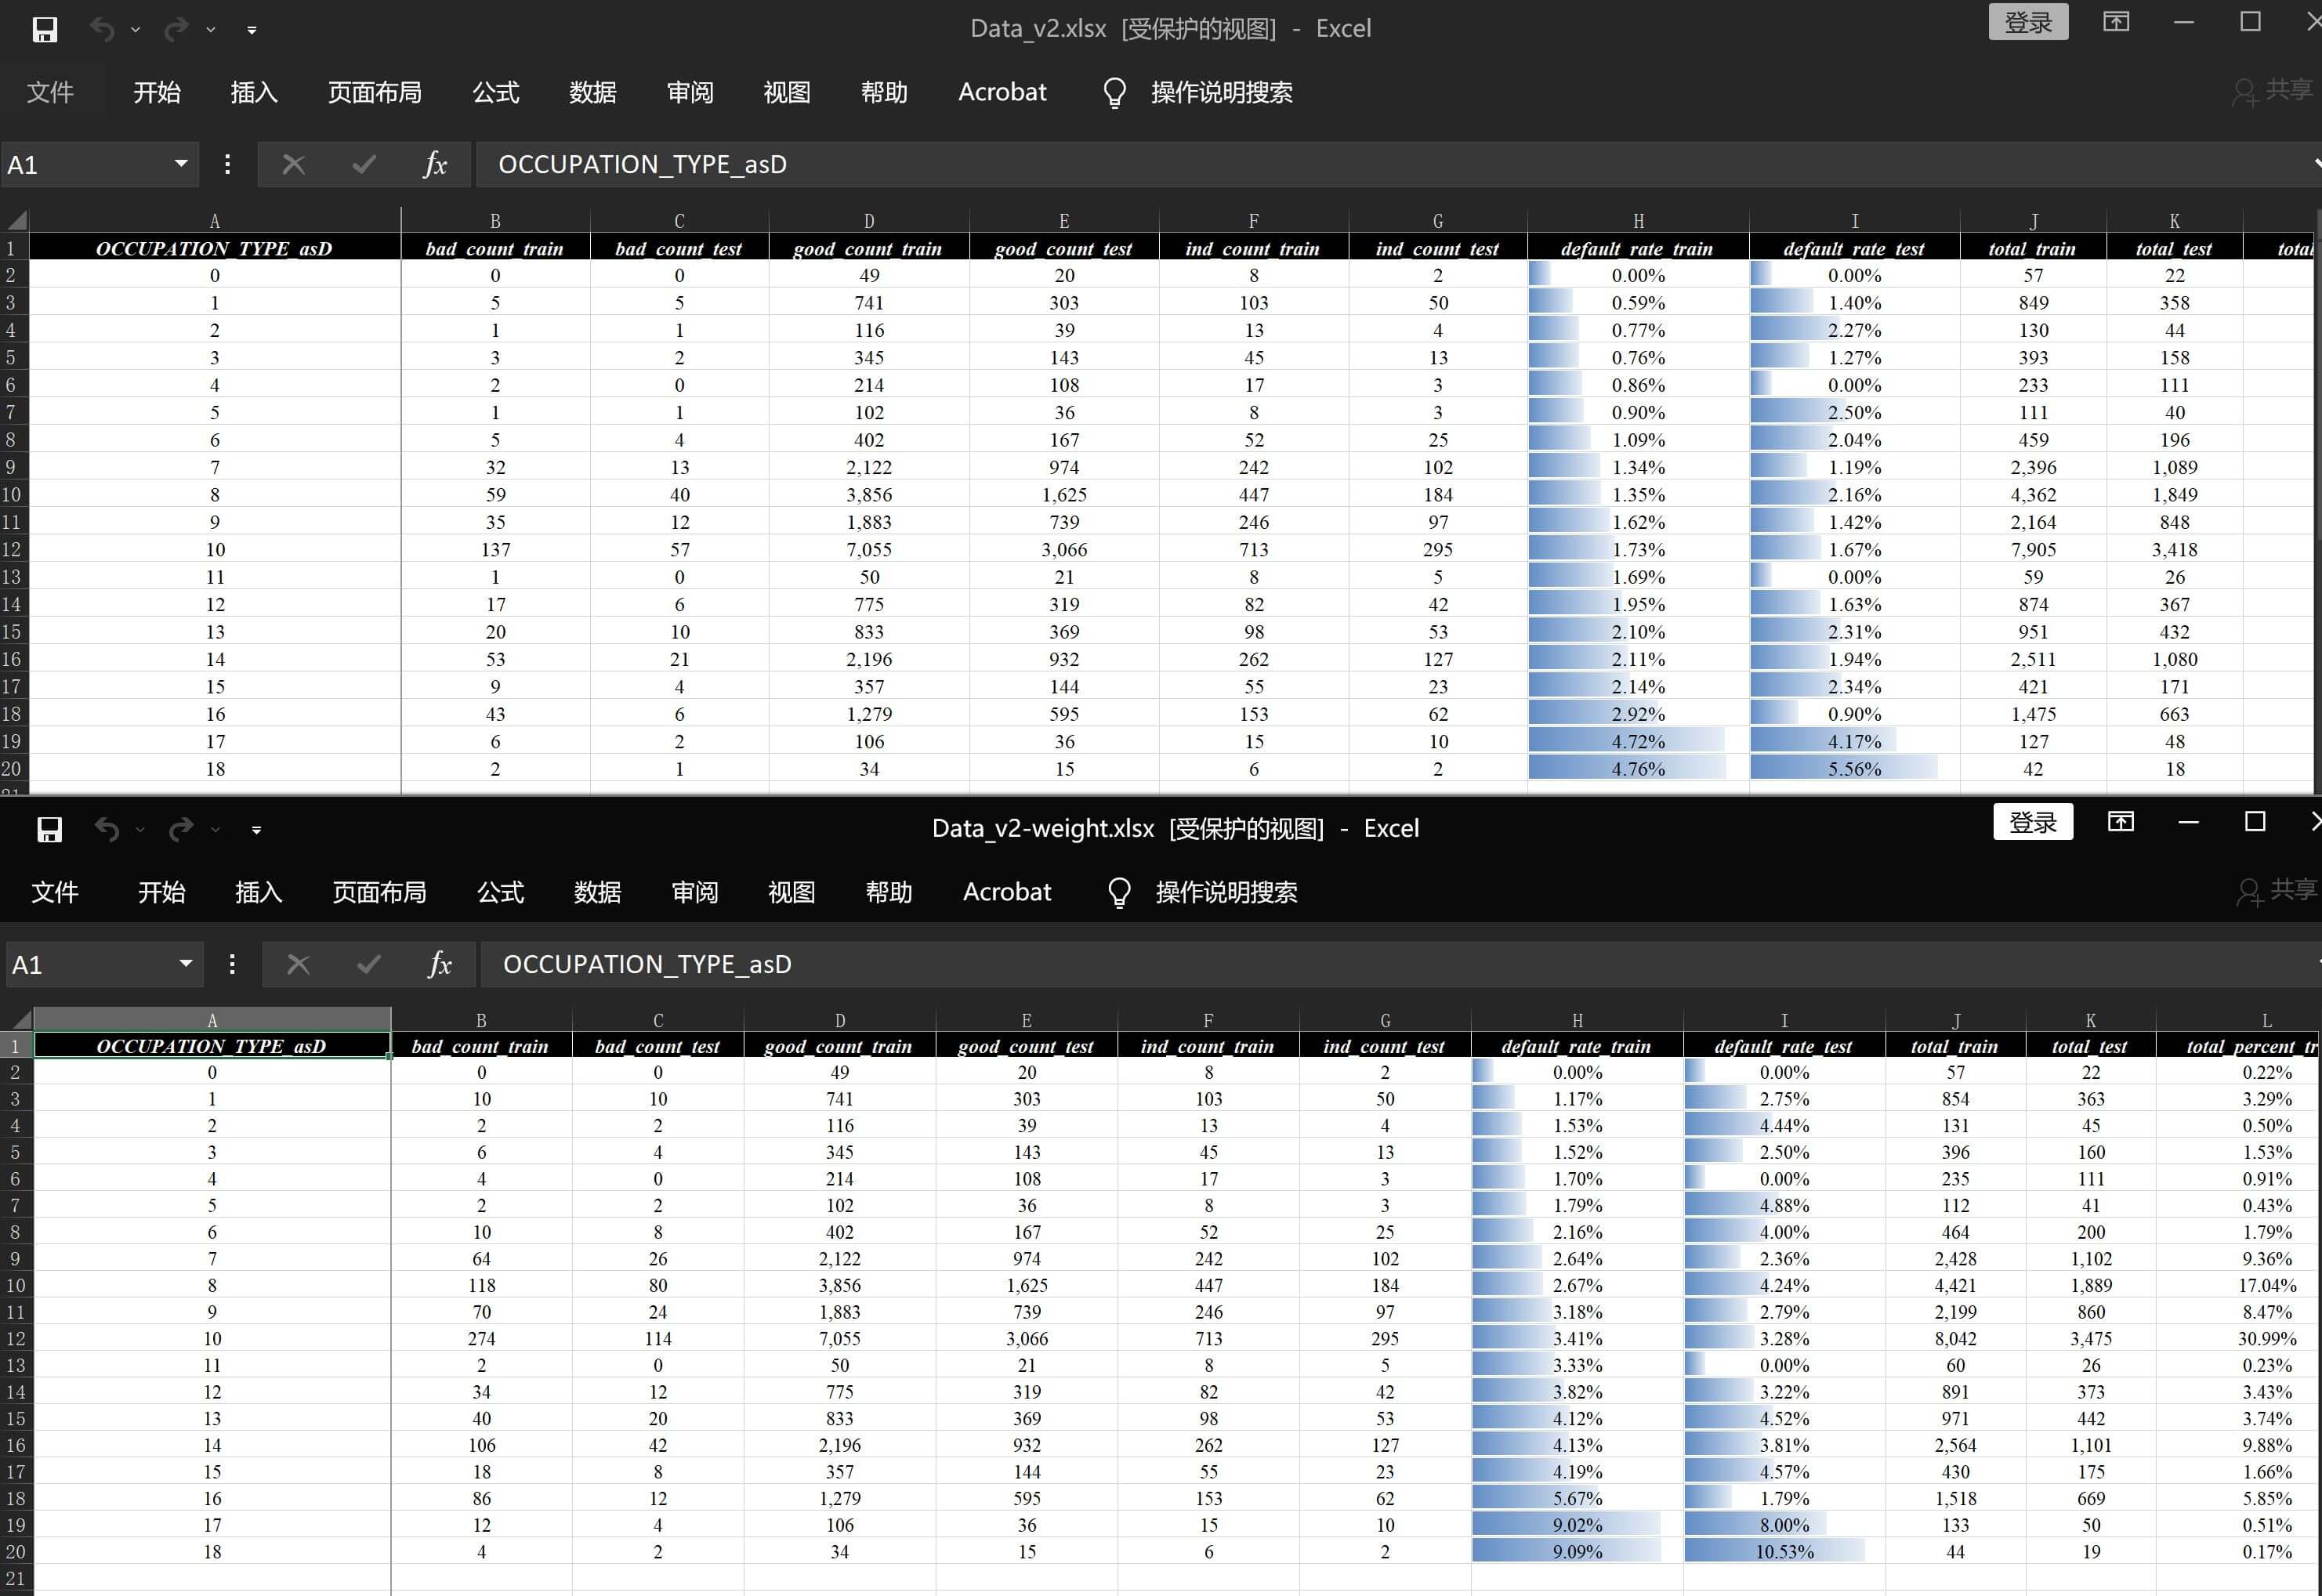Open Quick Access Toolbar customize dropdown in top window
This screenshot has height=1596, width=2322.
click(x=252, y=30)
